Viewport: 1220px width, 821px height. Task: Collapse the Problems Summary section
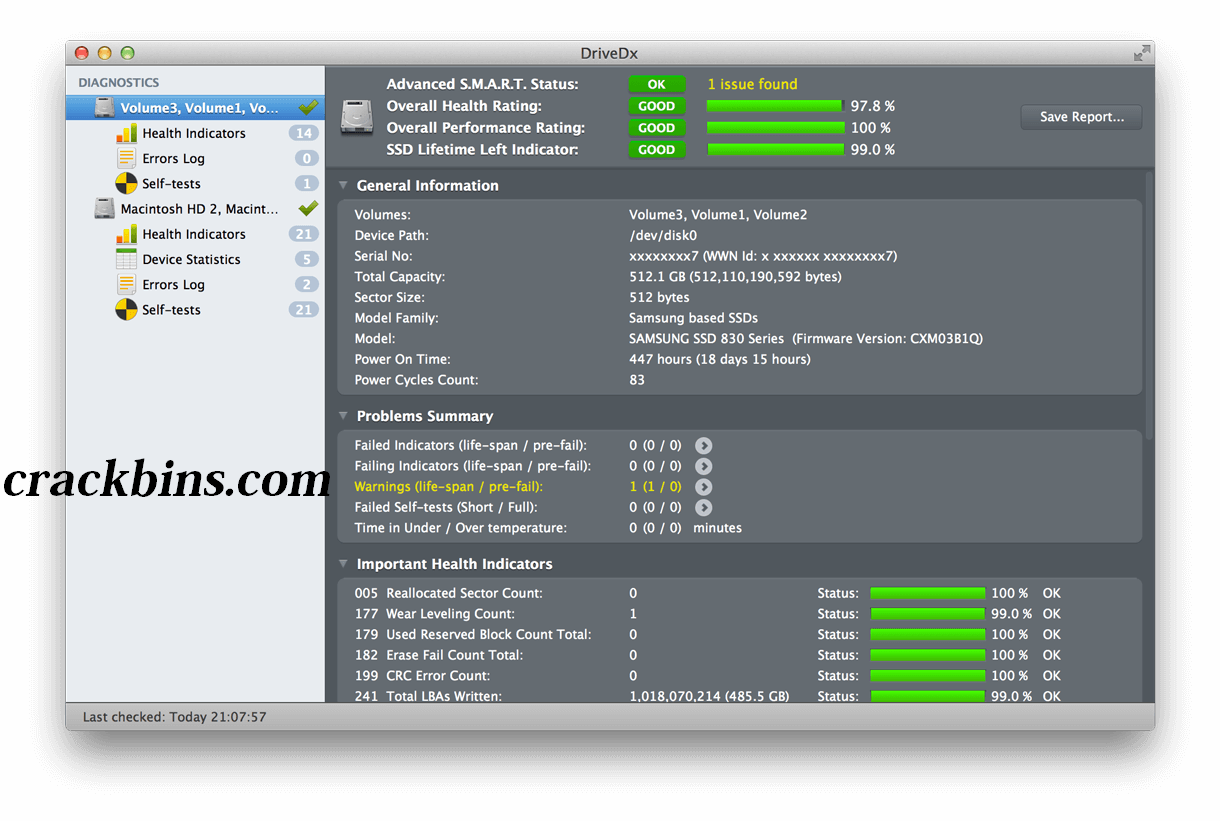pos(343,415)
